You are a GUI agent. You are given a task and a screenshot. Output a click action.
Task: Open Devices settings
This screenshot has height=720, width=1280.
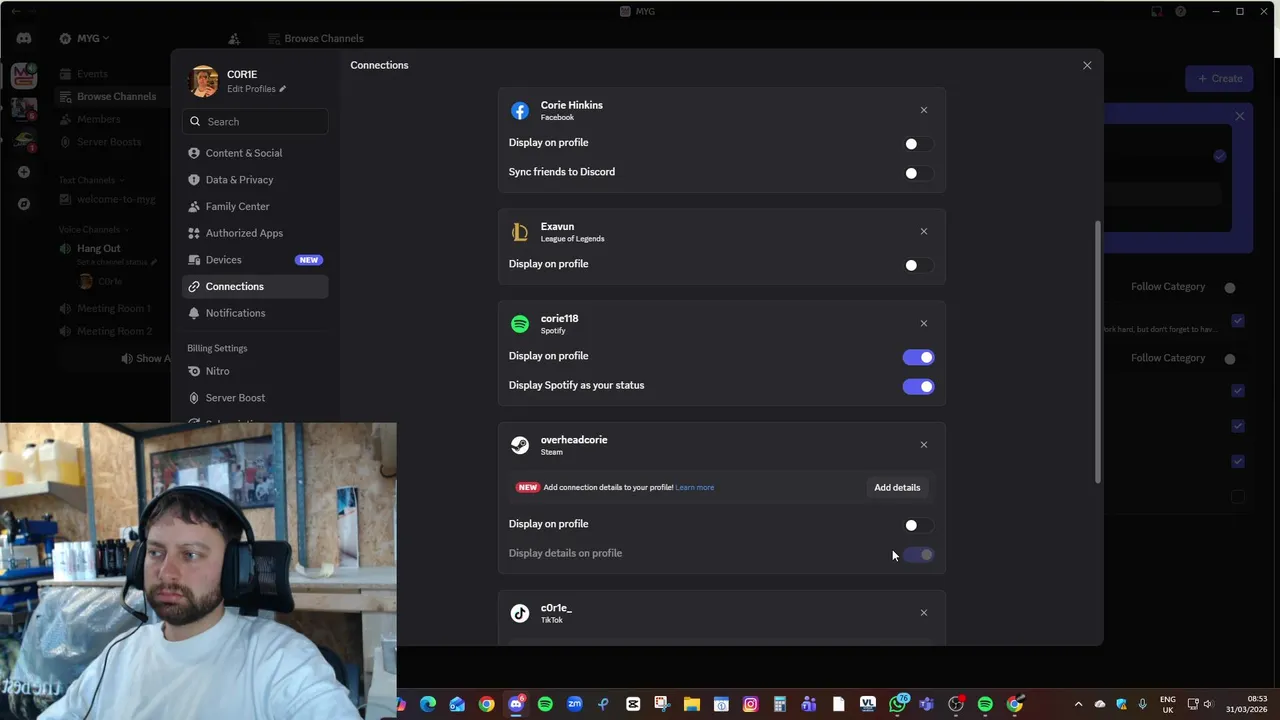point(255,260)
